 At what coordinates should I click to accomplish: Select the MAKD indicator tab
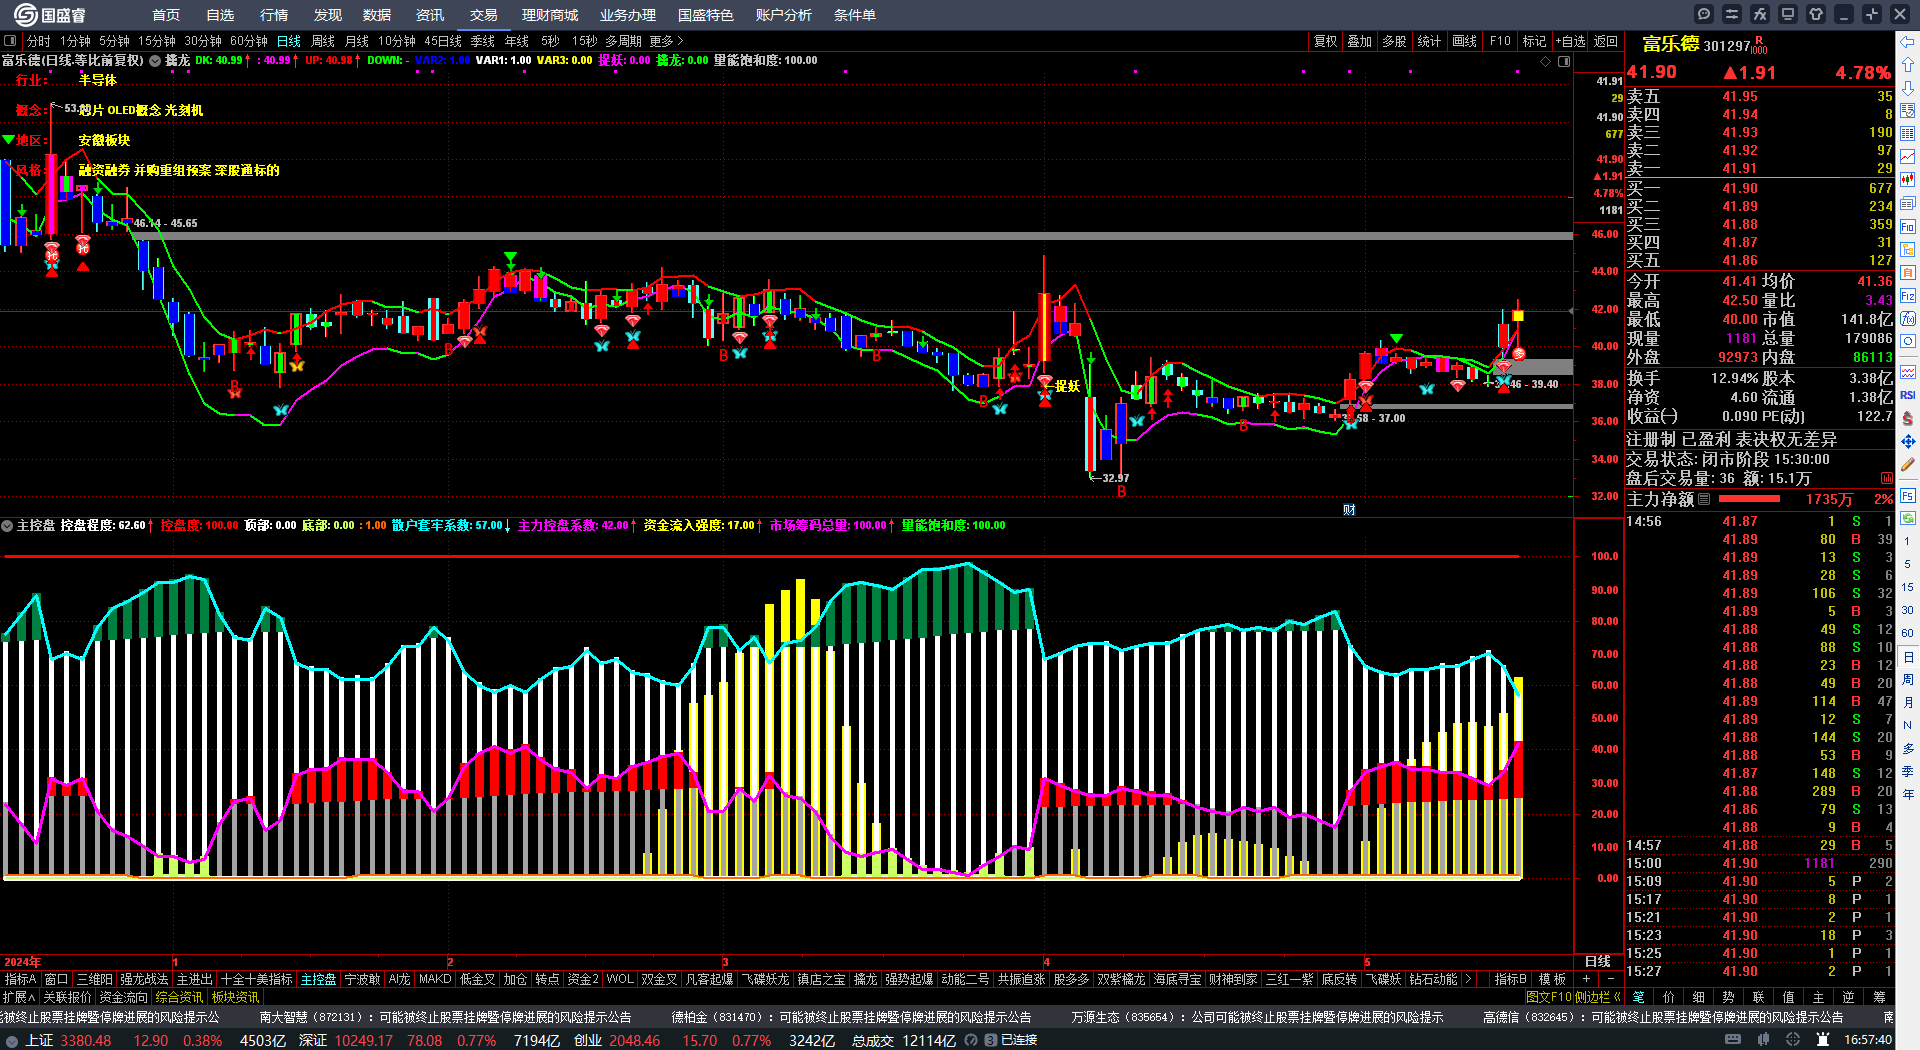[x=435, y=979]
